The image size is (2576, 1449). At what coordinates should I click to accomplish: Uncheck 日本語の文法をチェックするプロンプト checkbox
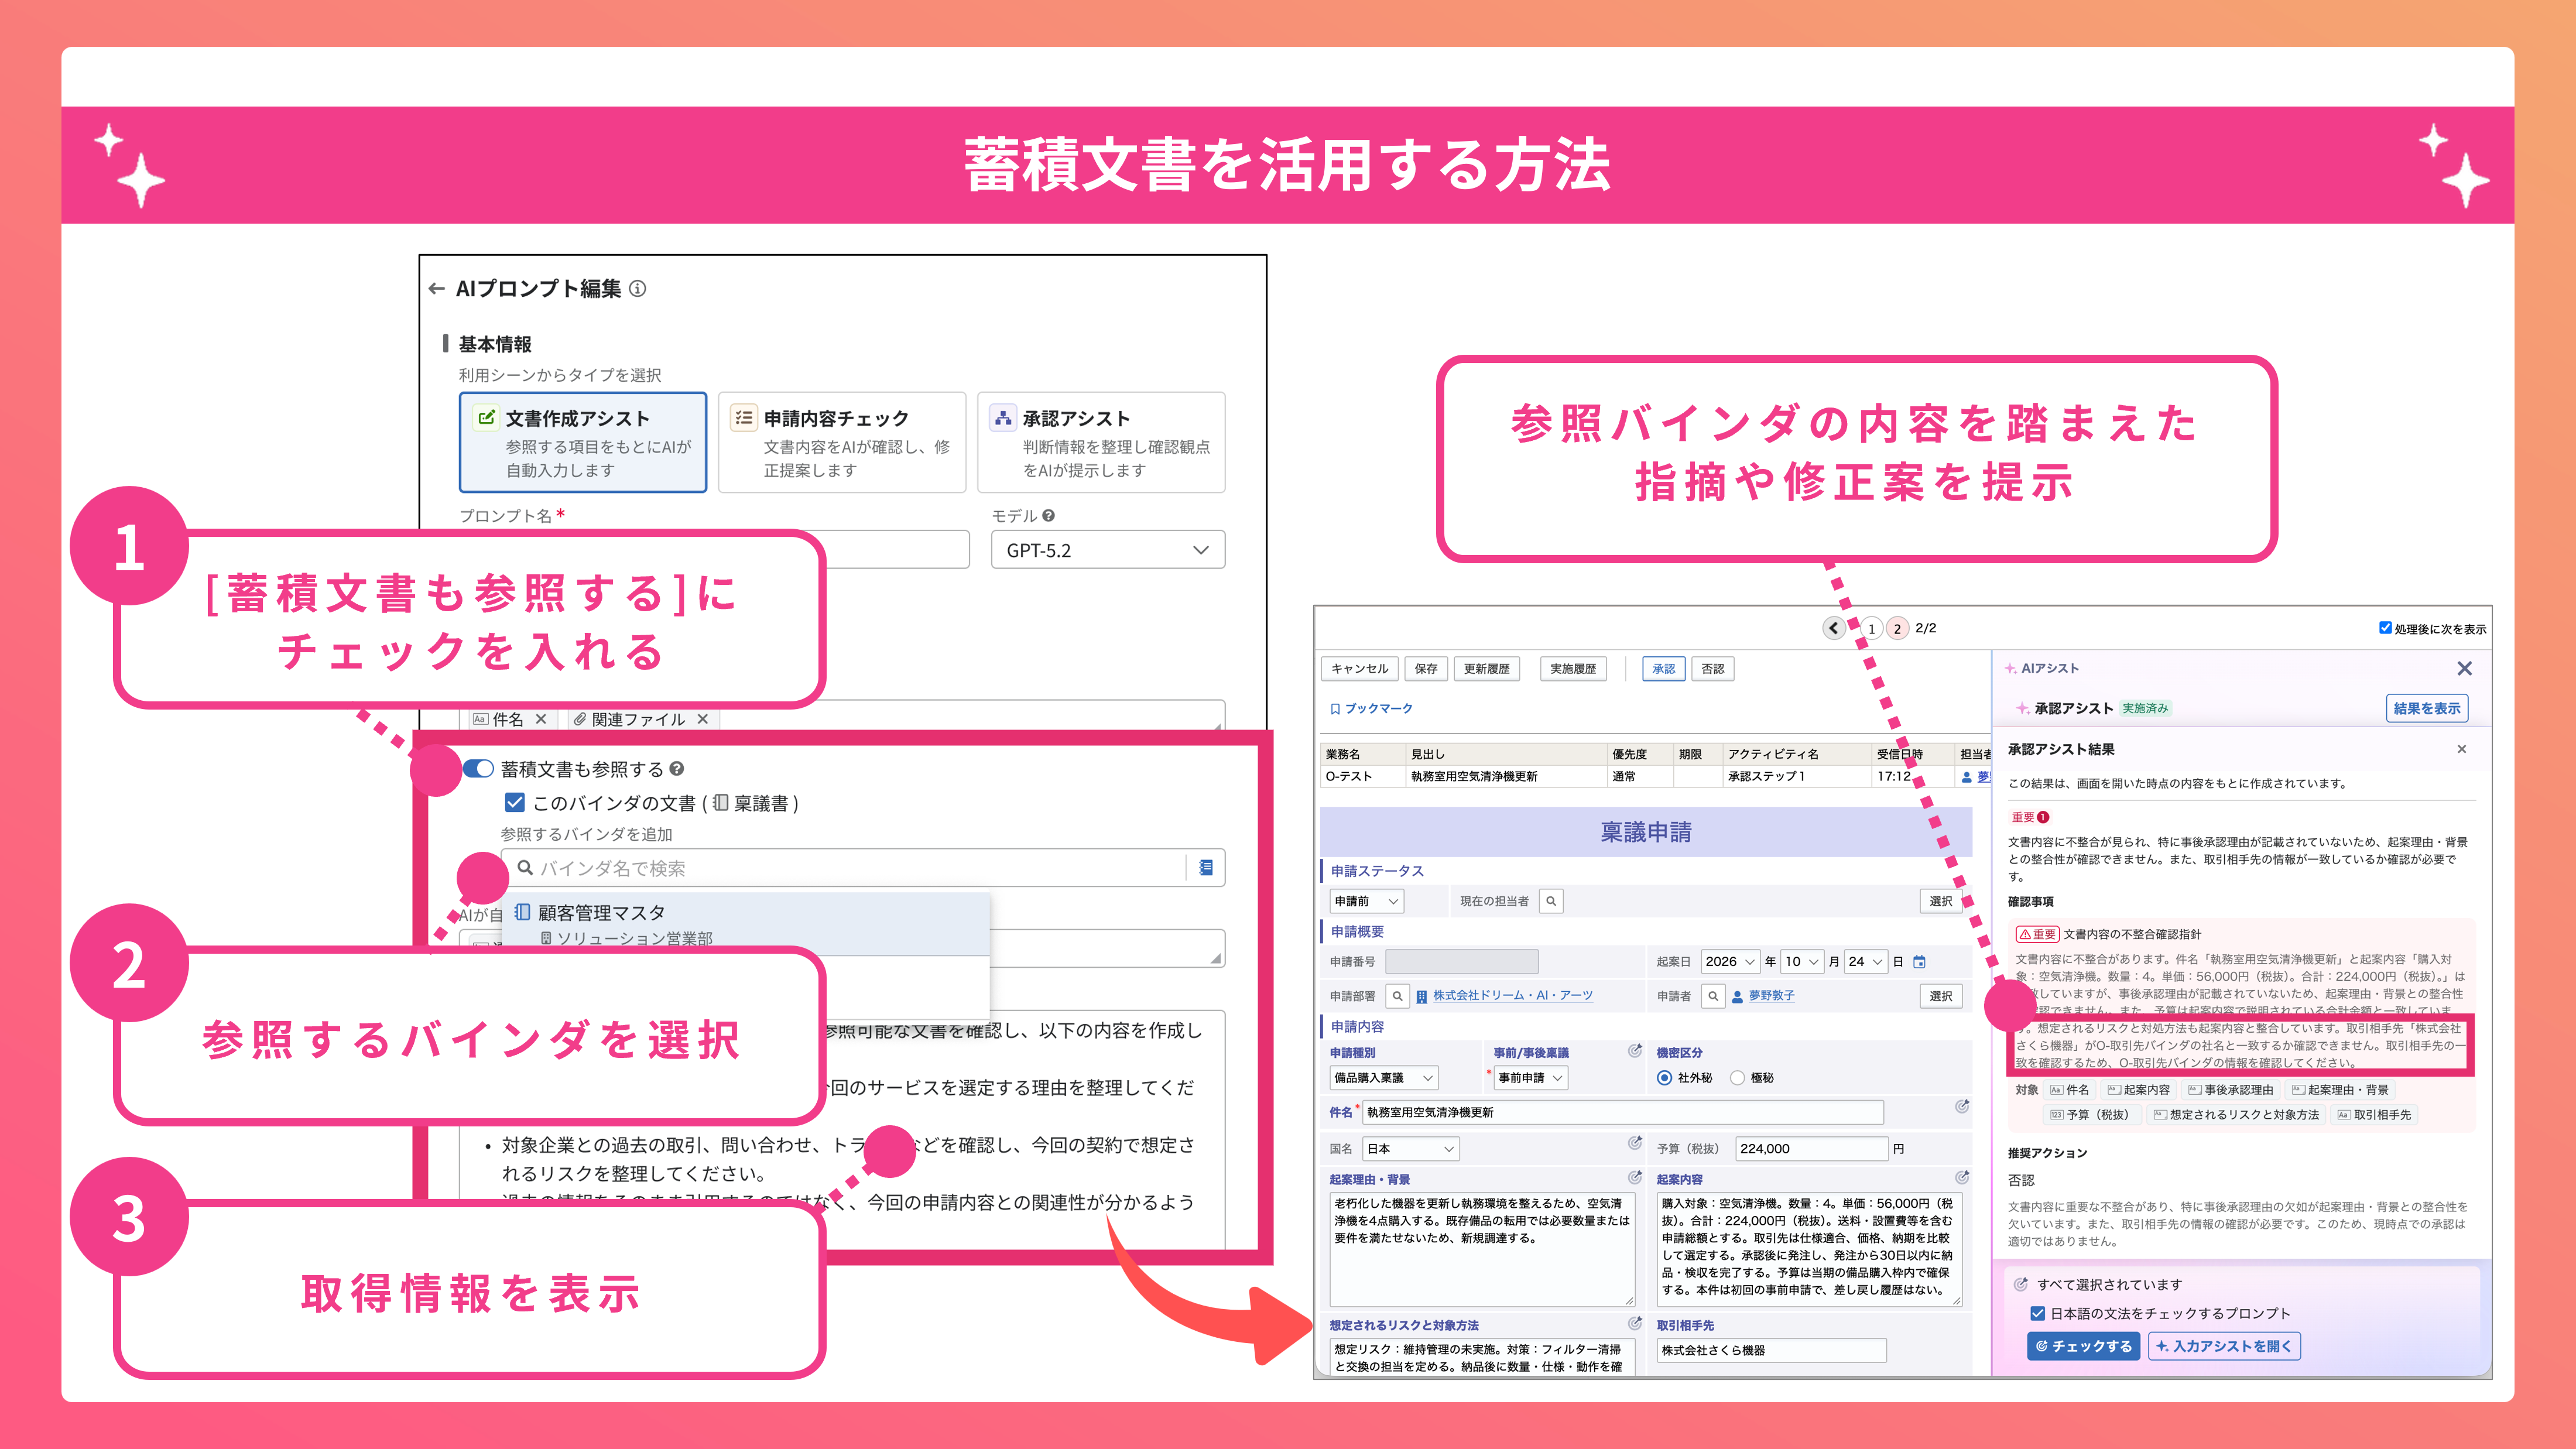(x=2037, y=1313)
